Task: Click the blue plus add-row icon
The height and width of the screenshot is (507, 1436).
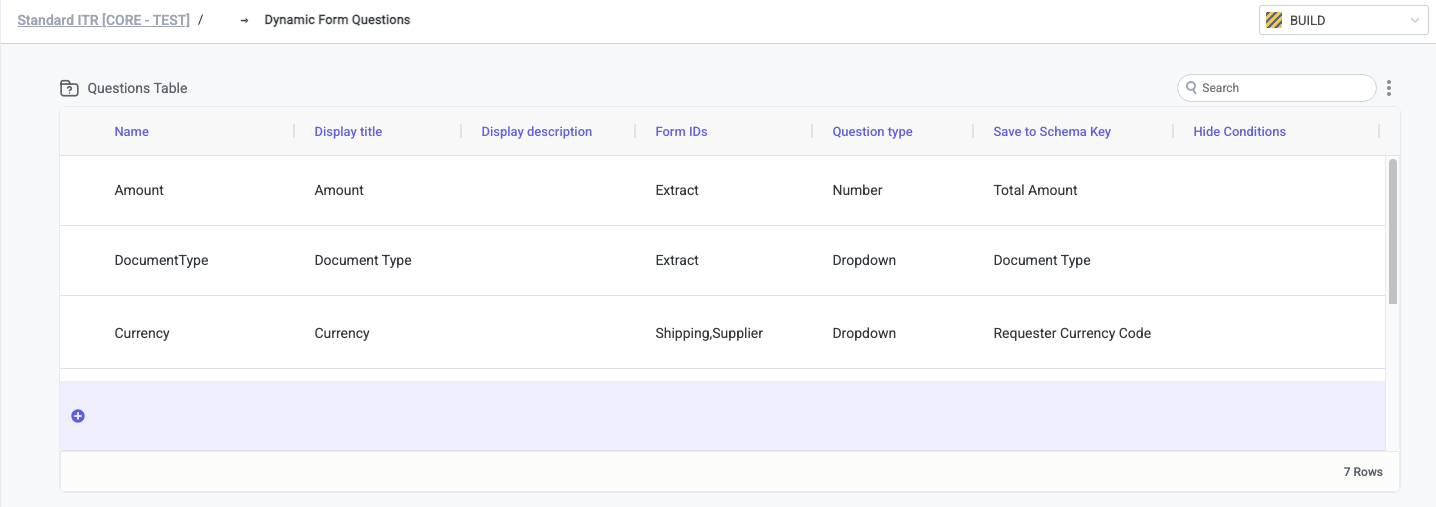Action: point(78,416)
